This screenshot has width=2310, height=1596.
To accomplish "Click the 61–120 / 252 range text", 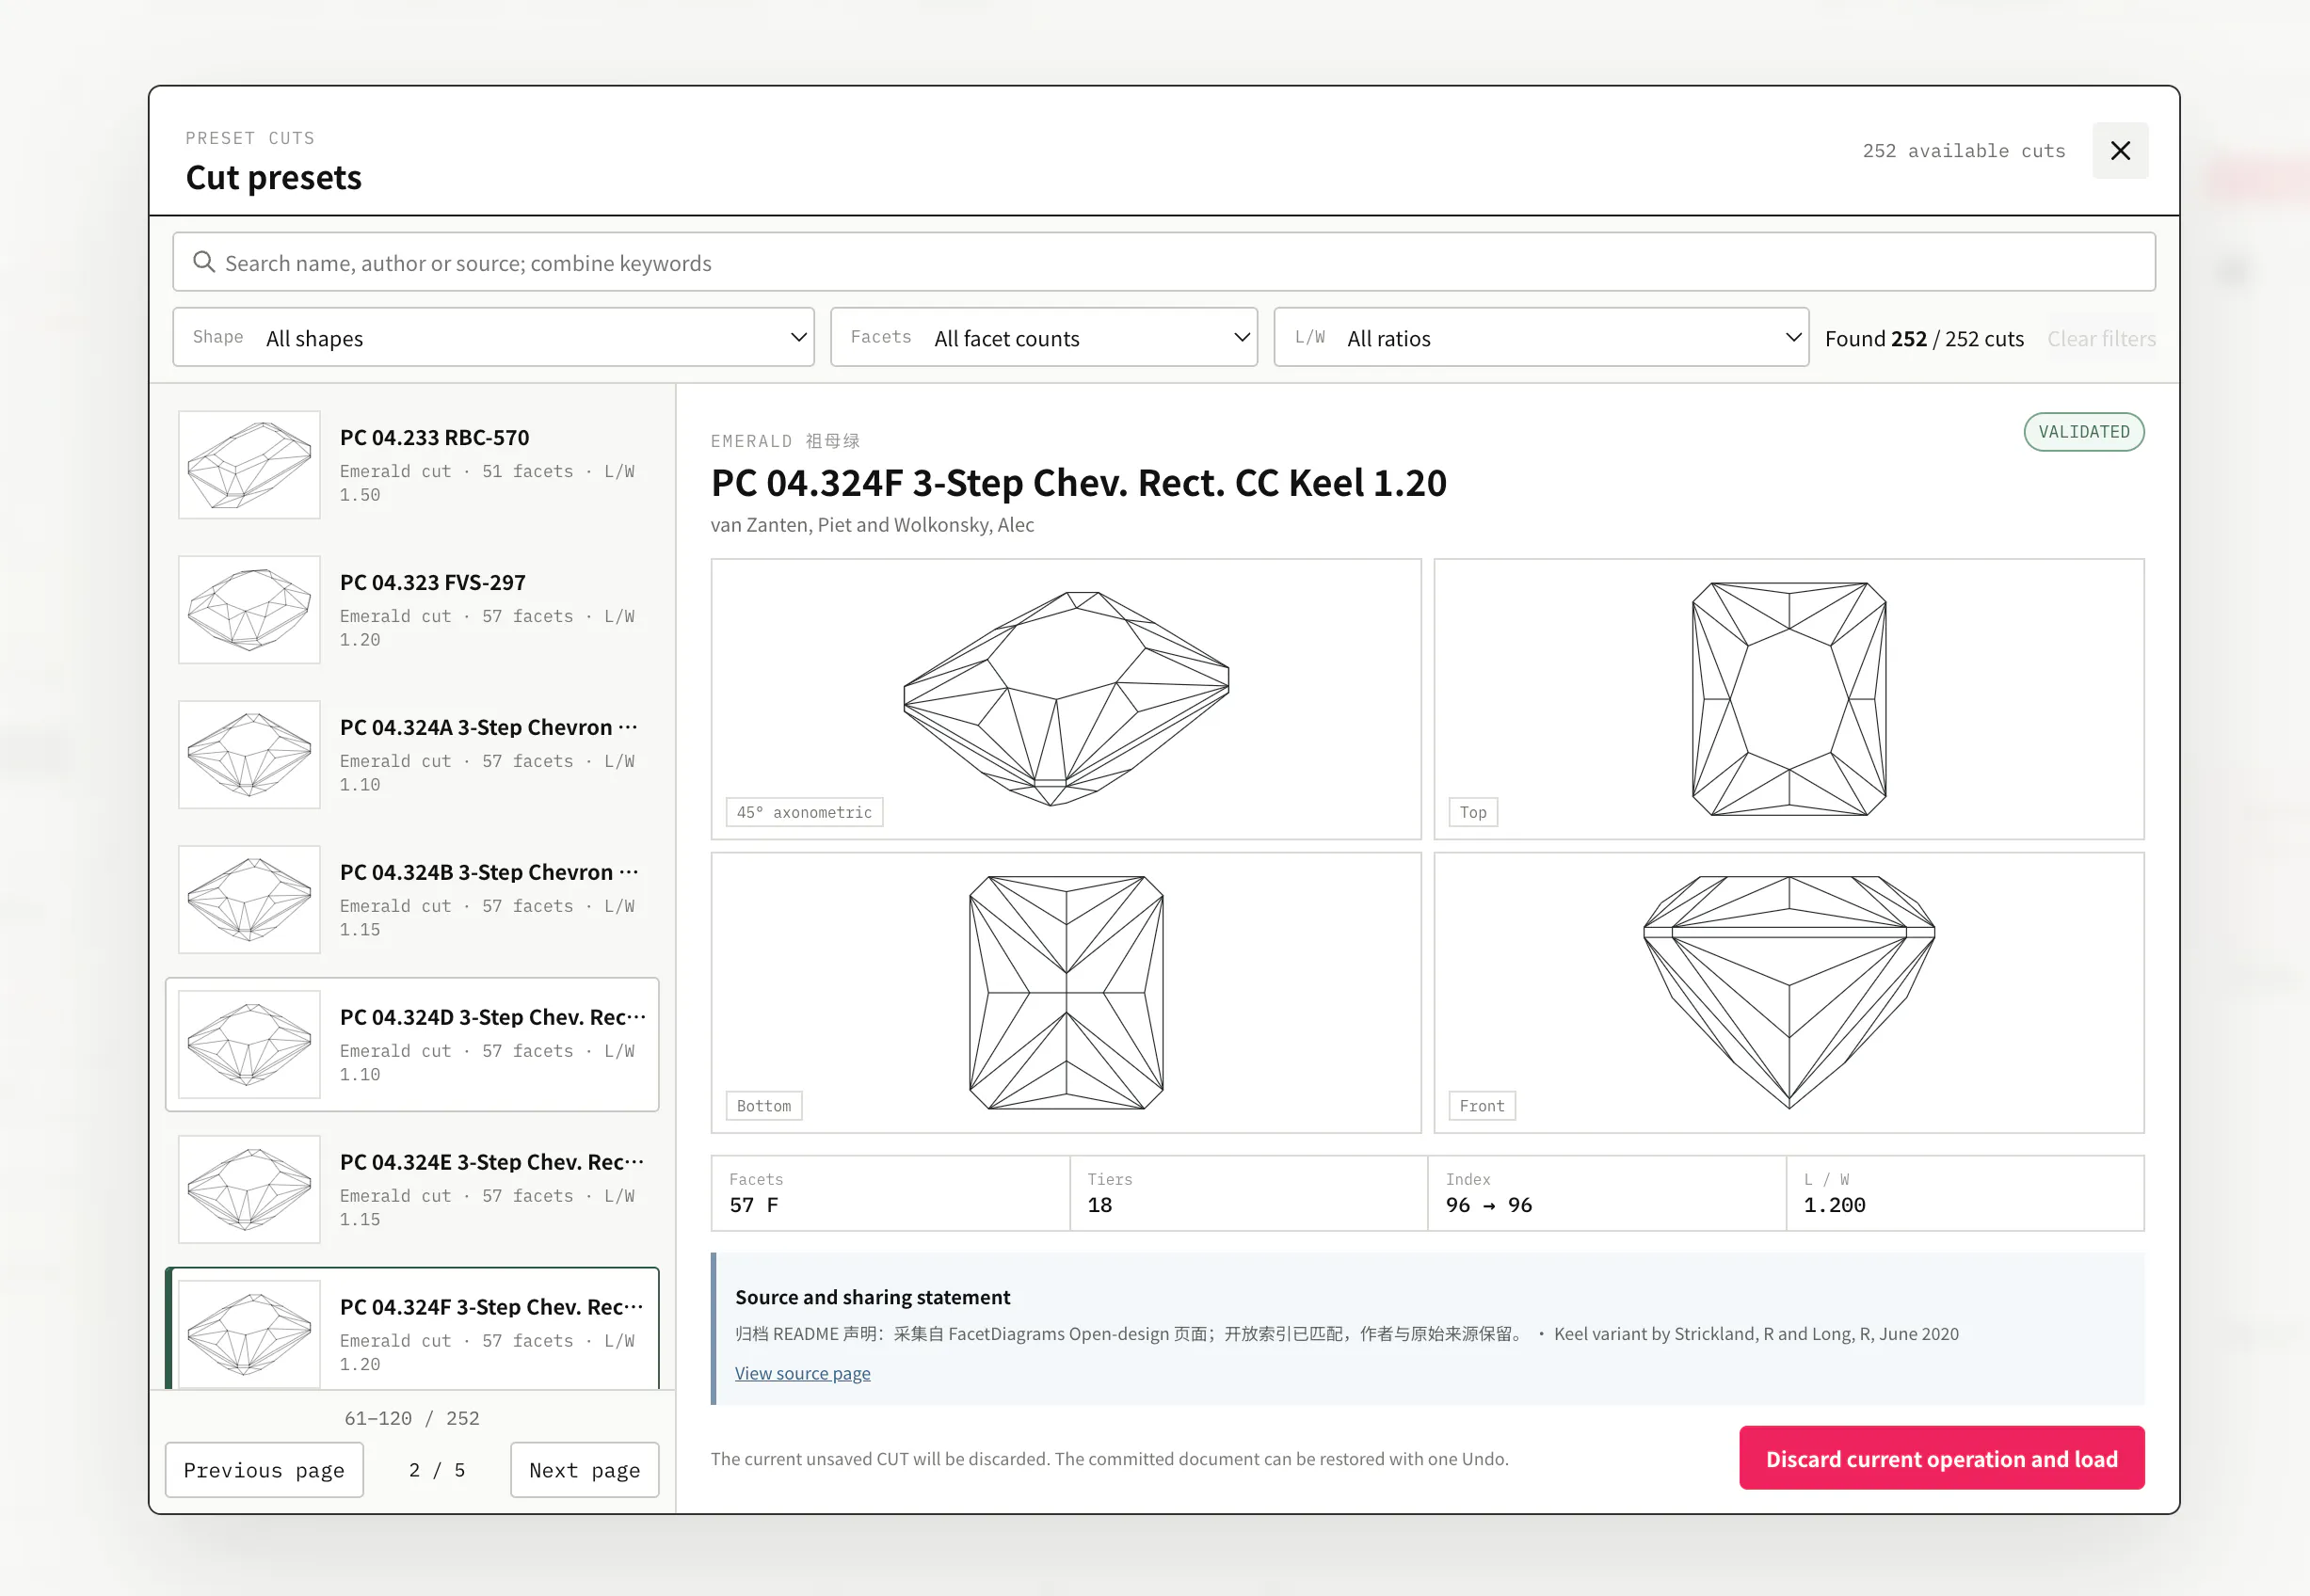I will [x=412, y=1418].
